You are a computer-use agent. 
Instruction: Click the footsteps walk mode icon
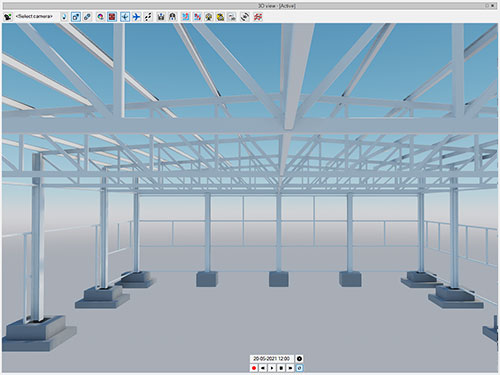pos(148,16)
